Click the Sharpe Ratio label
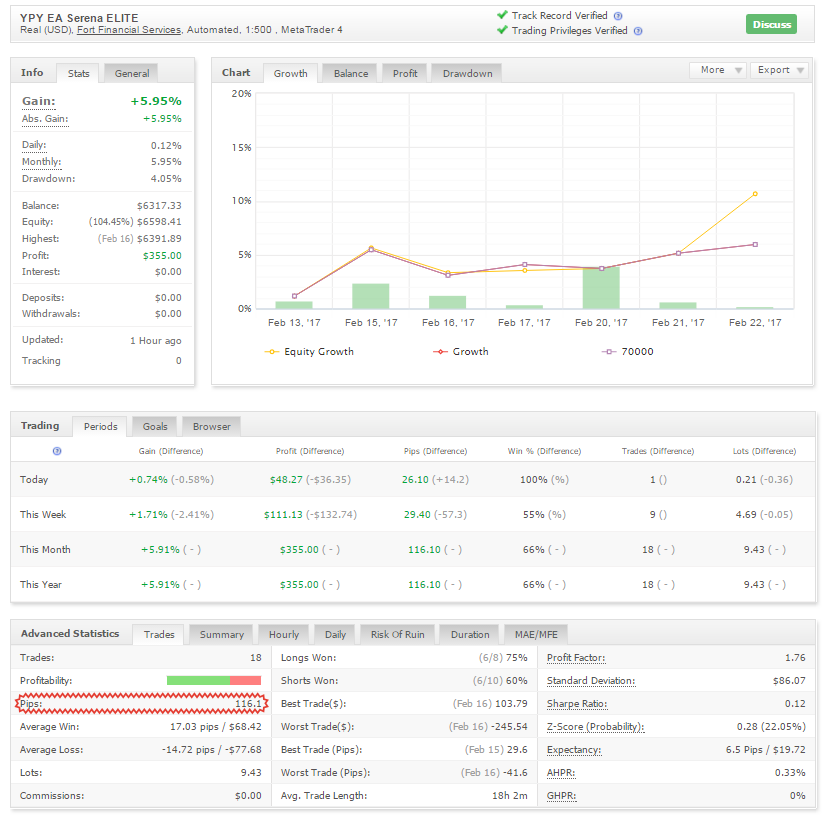The image size is (825, 815). point(577,704)
